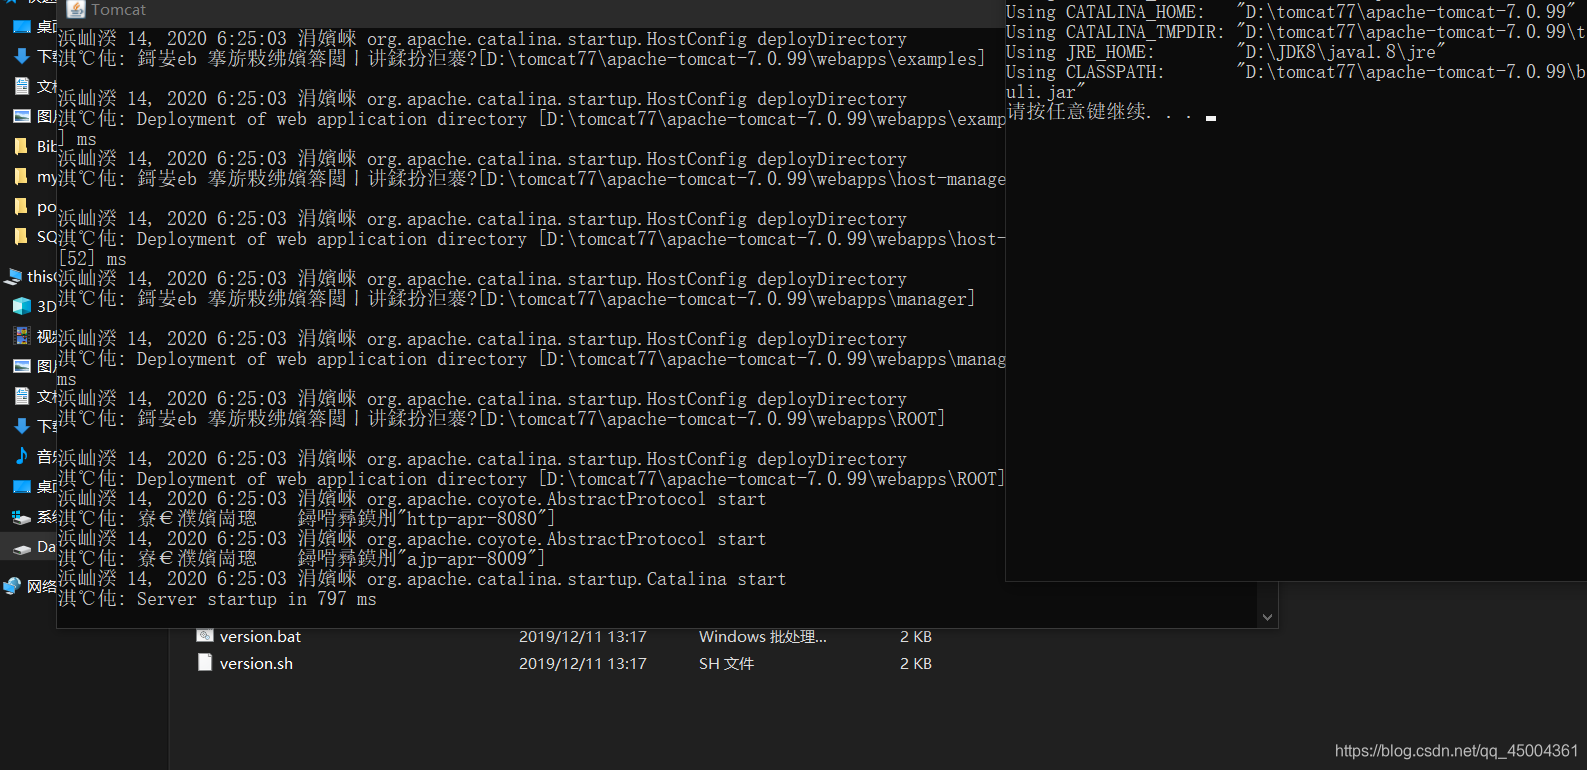Click the ajp-apr-8009 log line
Image resolution: width=1587 pixels, height=770 pixels.
click(x=301, y=559)
